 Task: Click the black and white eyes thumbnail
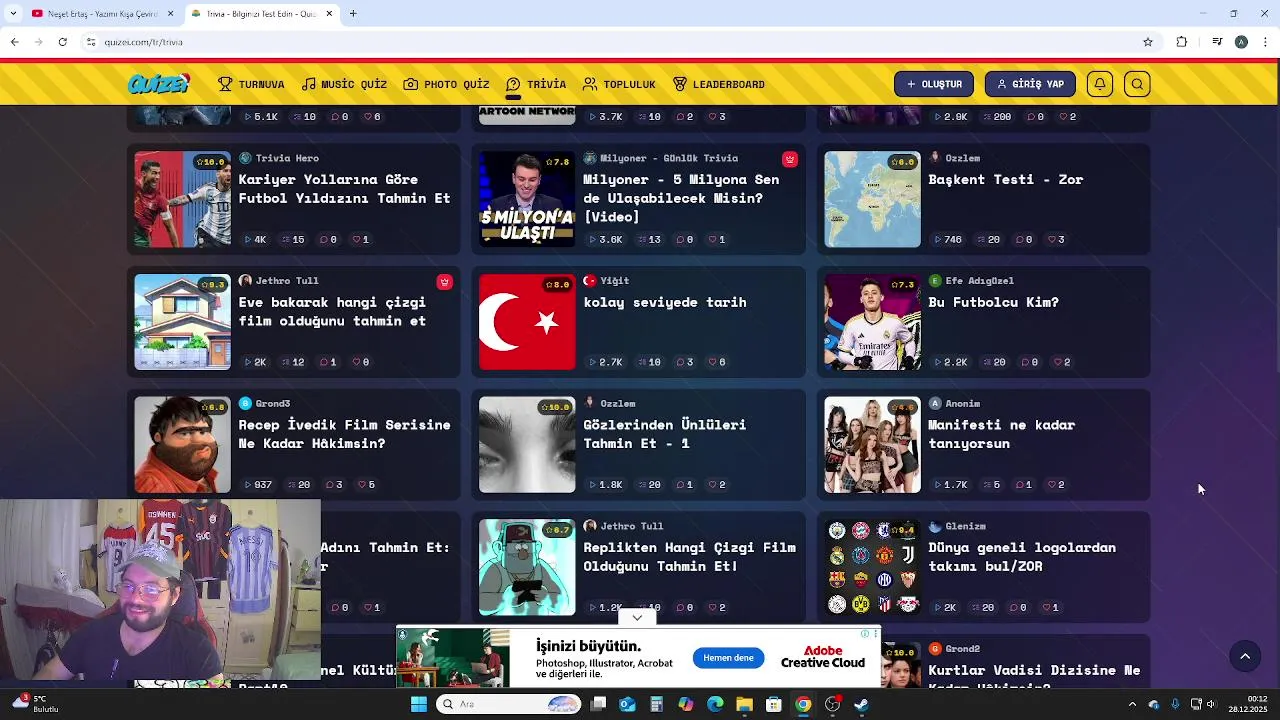click(527, 445)
